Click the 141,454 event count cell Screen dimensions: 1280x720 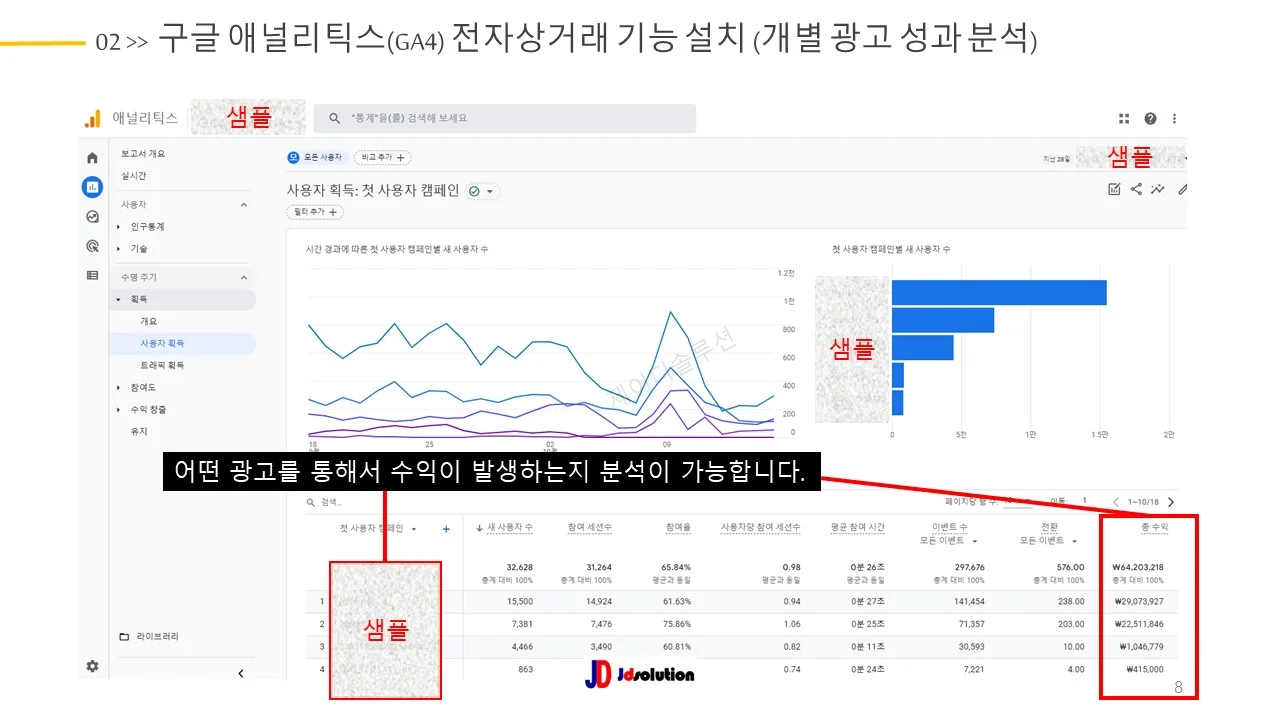click(970, 602)
